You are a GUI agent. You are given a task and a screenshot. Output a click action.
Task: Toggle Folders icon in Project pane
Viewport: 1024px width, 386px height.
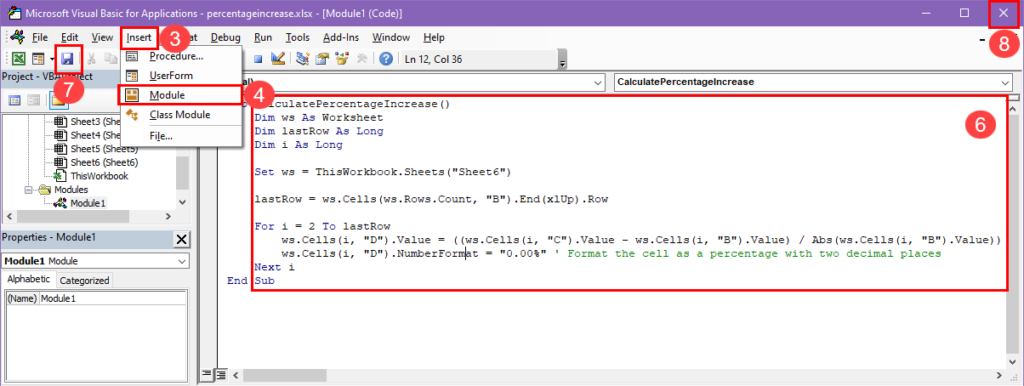click(58, 101)
